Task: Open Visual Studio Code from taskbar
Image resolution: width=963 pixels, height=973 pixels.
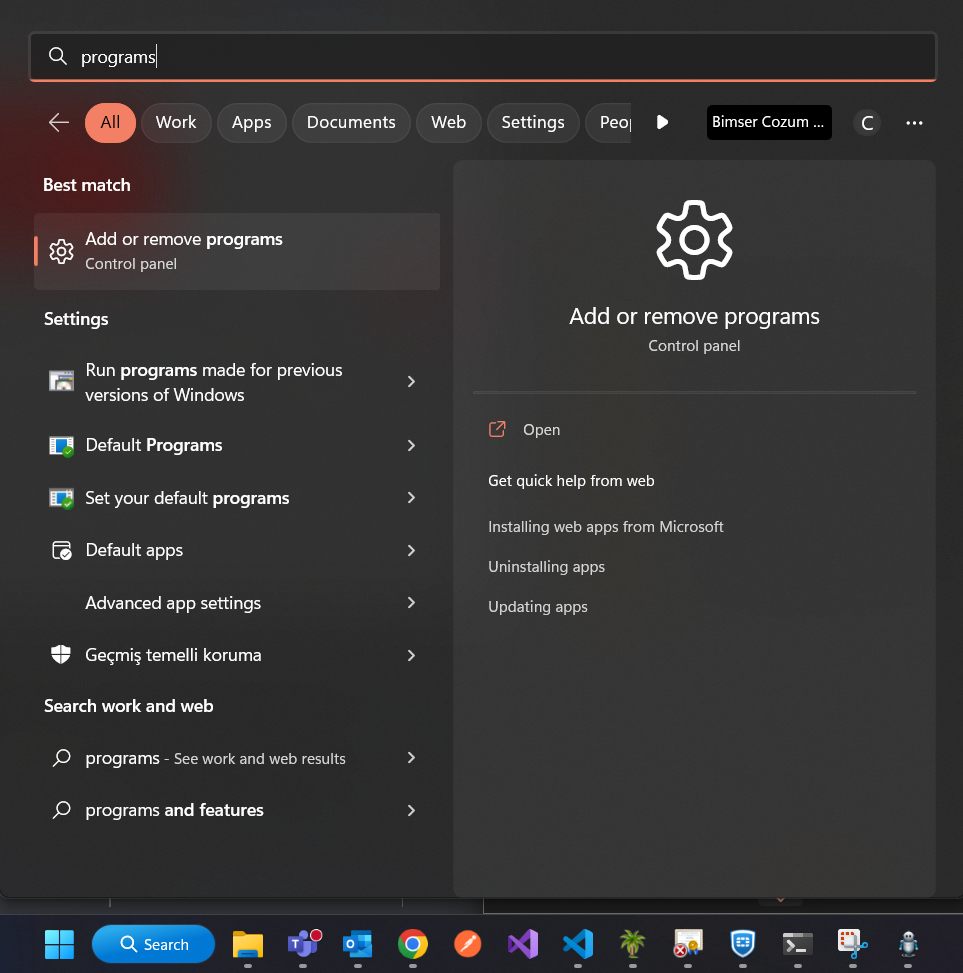Action: point(577,943)
